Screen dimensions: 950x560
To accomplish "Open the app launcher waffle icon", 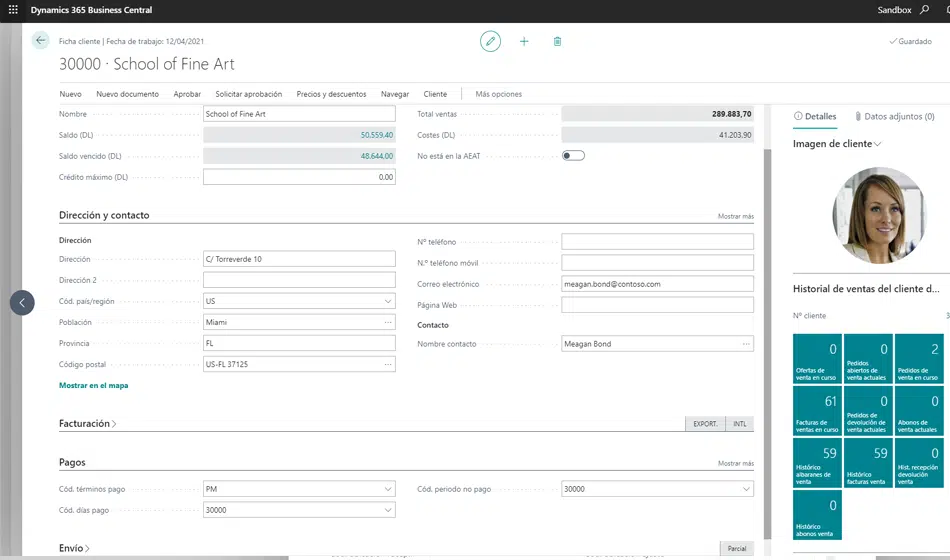I will (13, 9).
